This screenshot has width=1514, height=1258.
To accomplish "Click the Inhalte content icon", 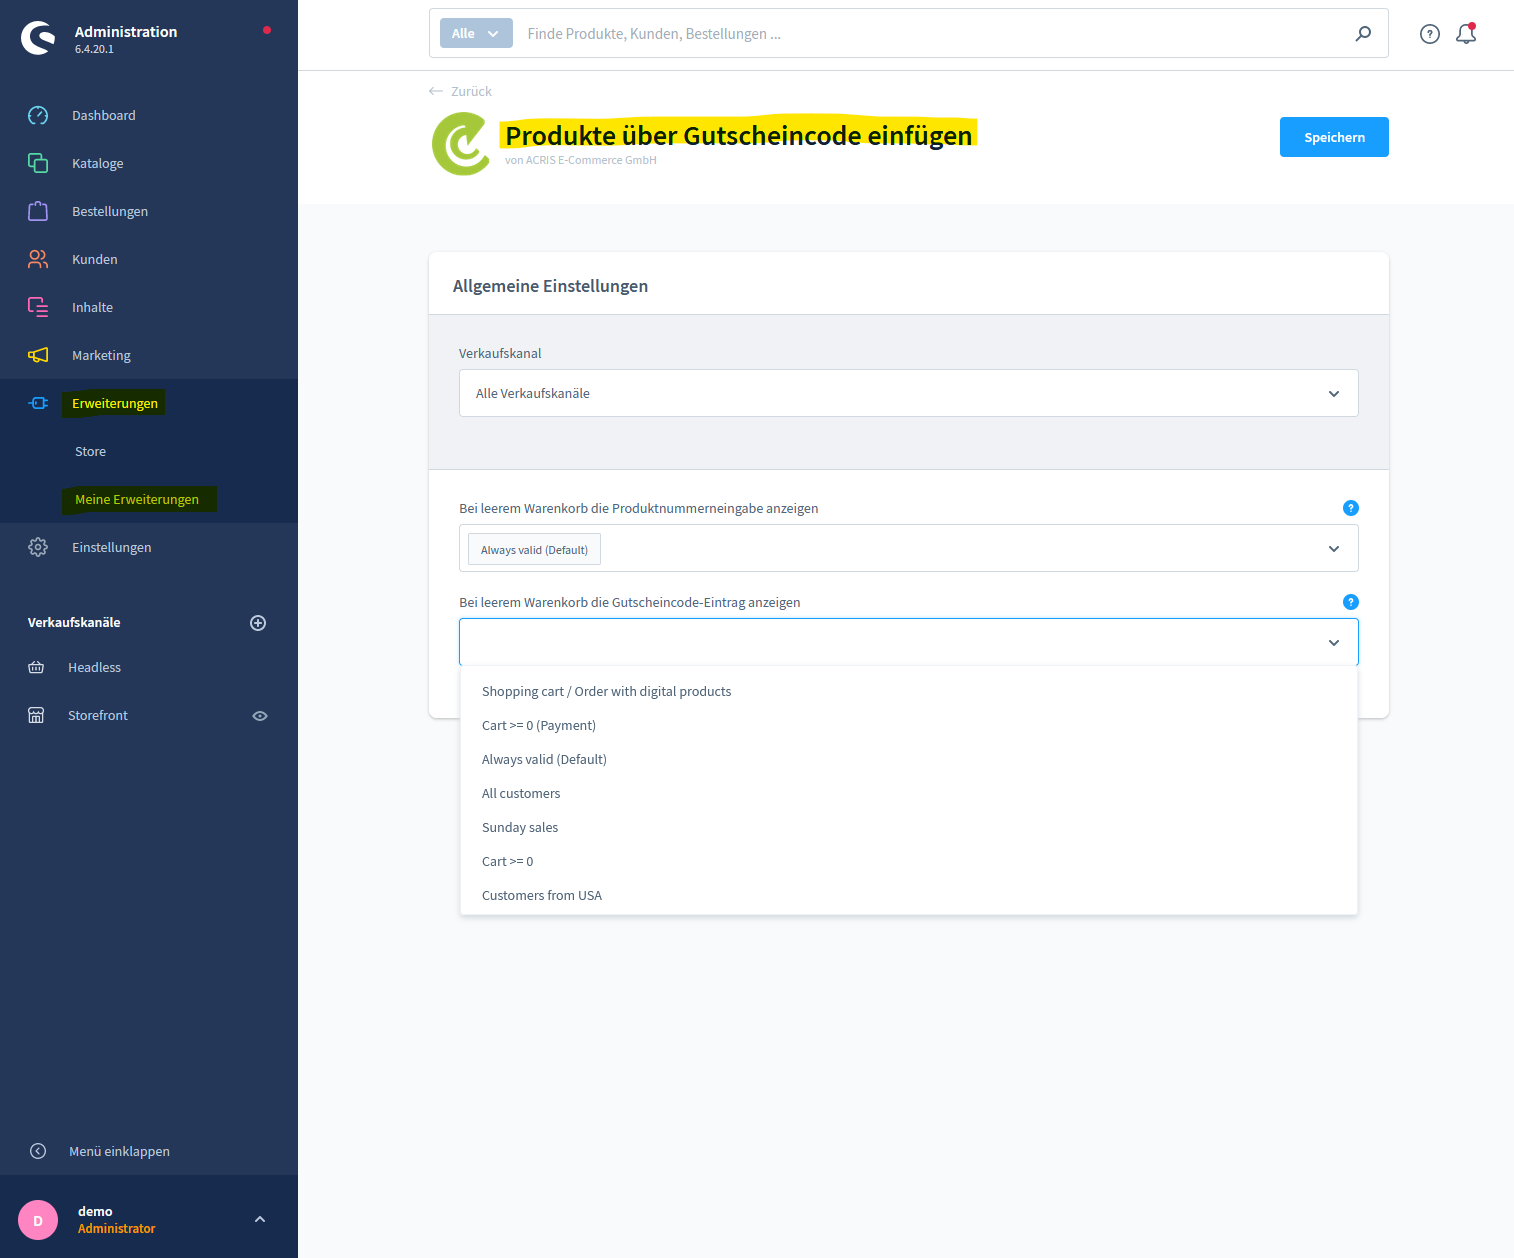I will click(38, 307).
